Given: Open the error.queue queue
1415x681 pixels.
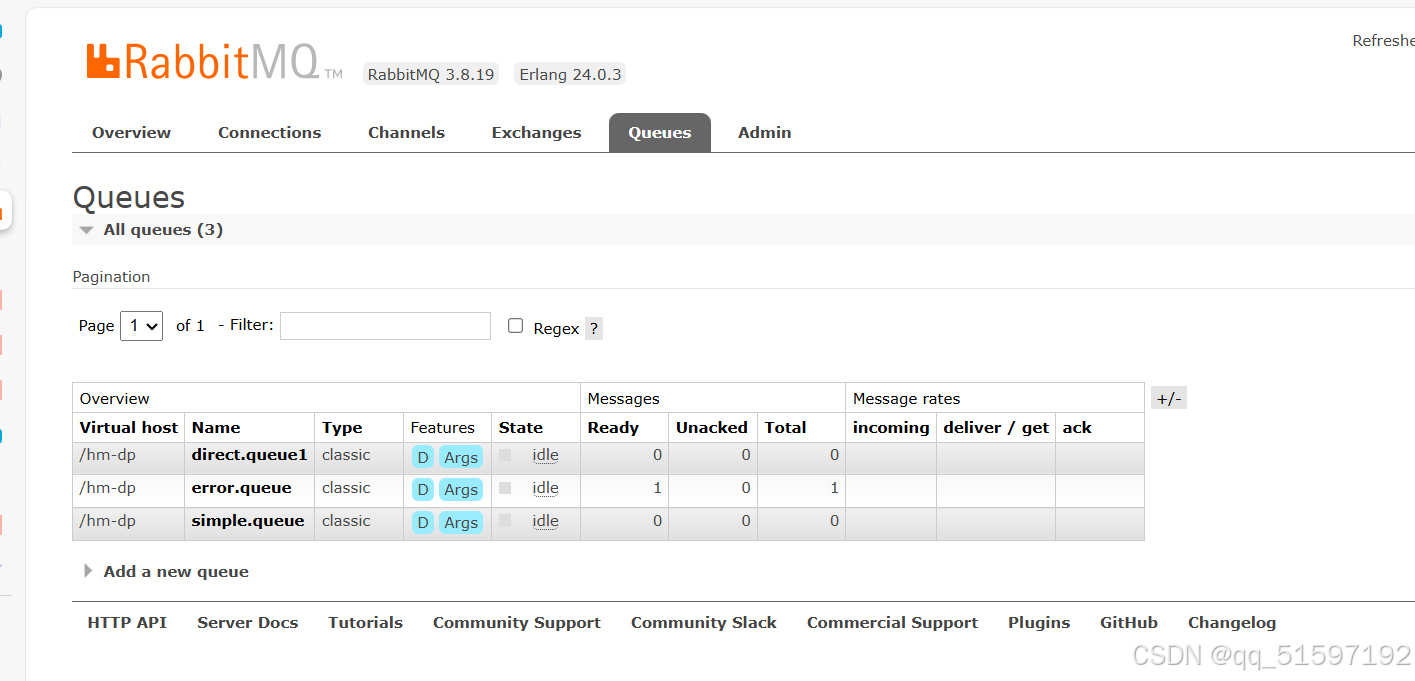Looking at the screenshot, I should coord(242,488).
